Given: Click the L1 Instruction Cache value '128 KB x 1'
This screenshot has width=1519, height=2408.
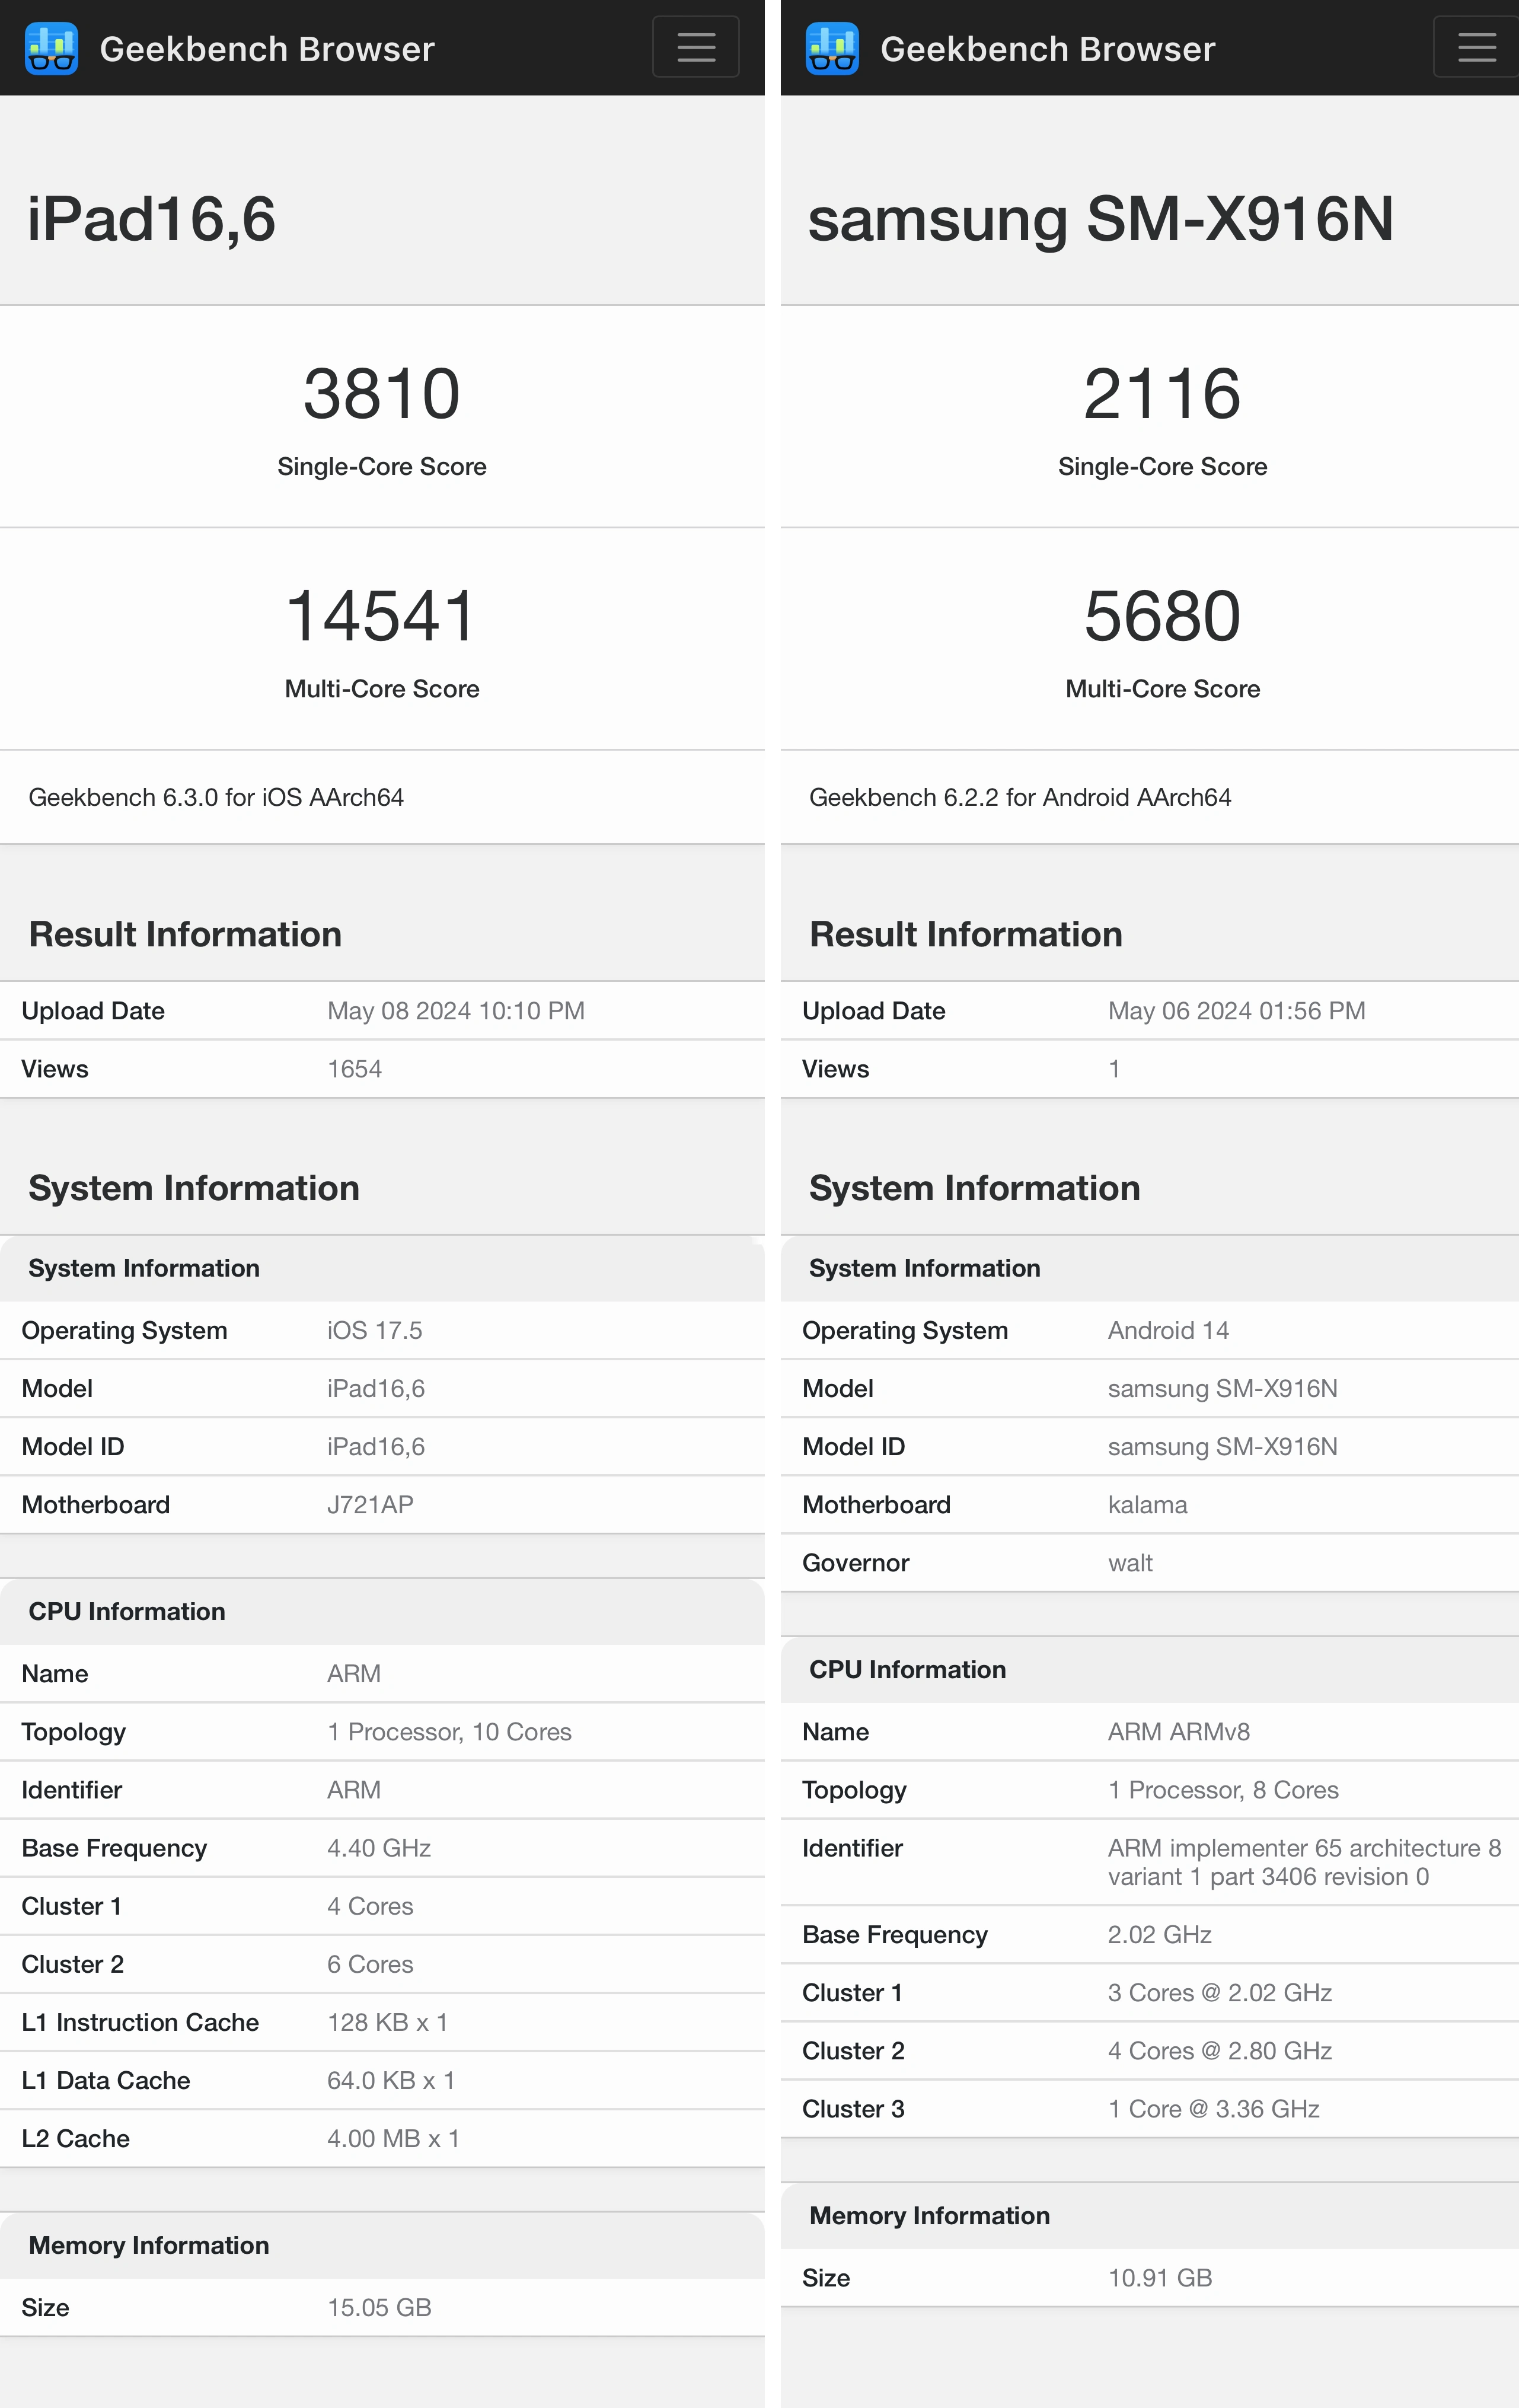Looking at the screenshot, I should click(388, 2022).
